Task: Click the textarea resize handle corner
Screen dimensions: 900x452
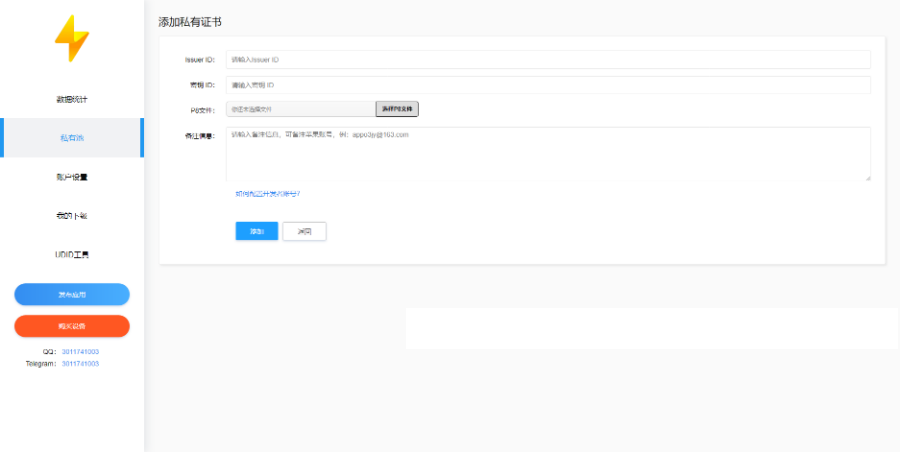Action: pos(868,178)
